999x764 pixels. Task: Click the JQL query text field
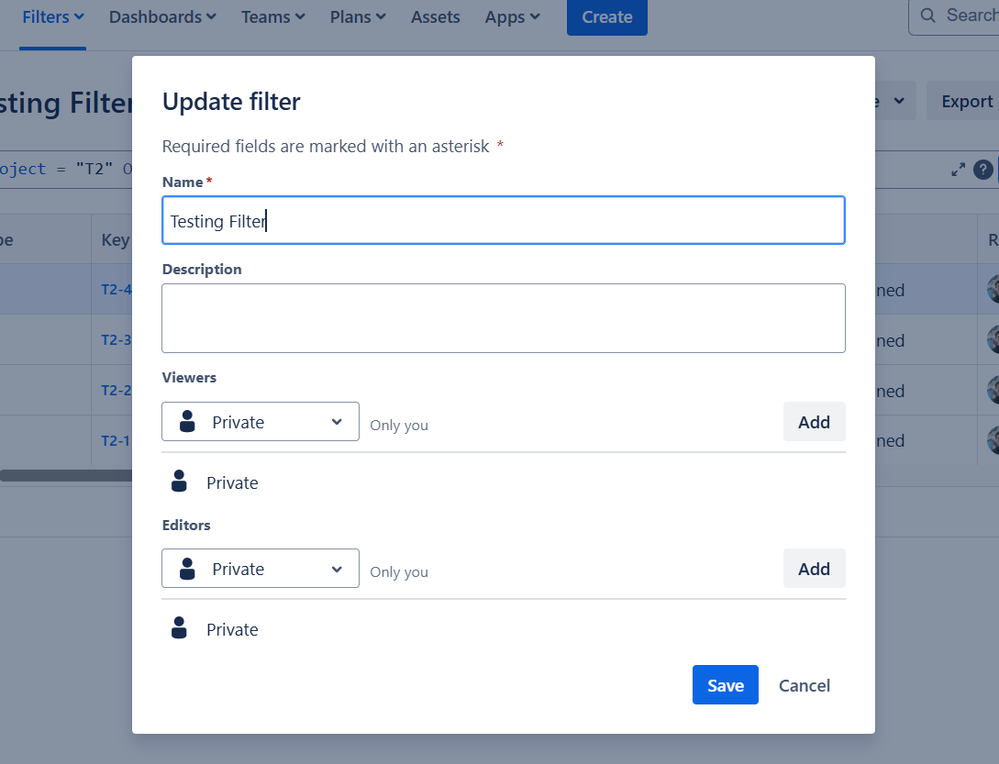(66, 169)
